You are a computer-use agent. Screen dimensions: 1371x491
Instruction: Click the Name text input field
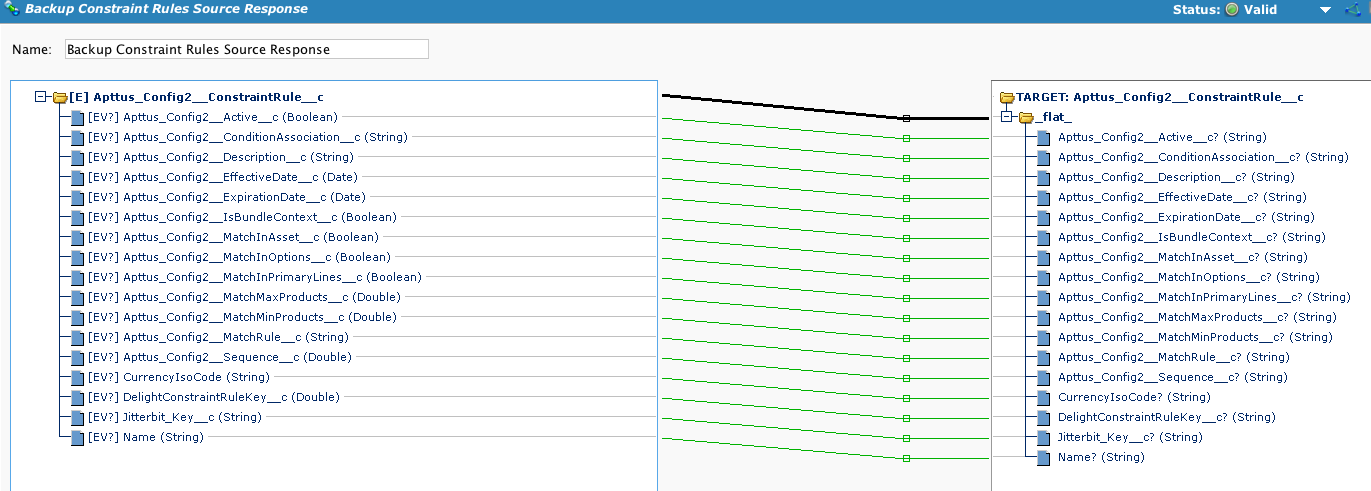246,49
